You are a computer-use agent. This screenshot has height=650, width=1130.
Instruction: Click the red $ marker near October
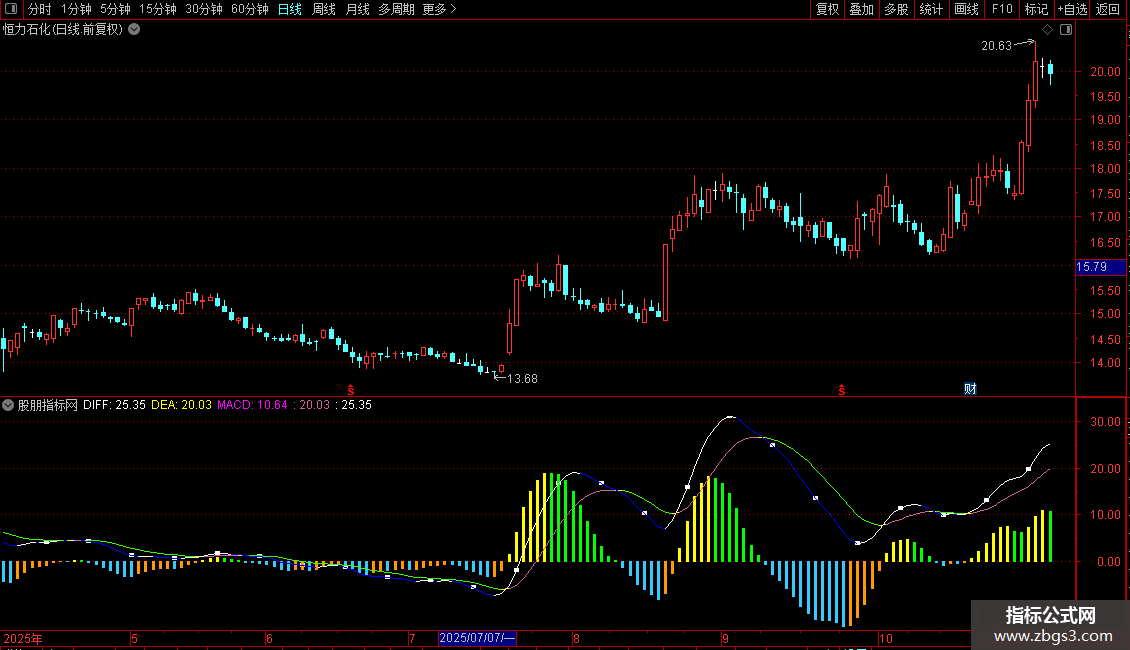click(842, 389)
